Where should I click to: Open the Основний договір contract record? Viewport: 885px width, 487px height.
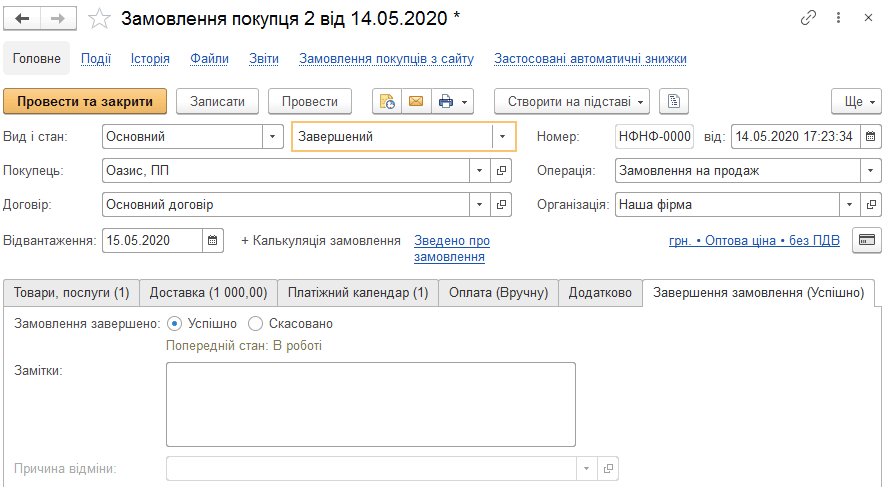click(501, 205)
